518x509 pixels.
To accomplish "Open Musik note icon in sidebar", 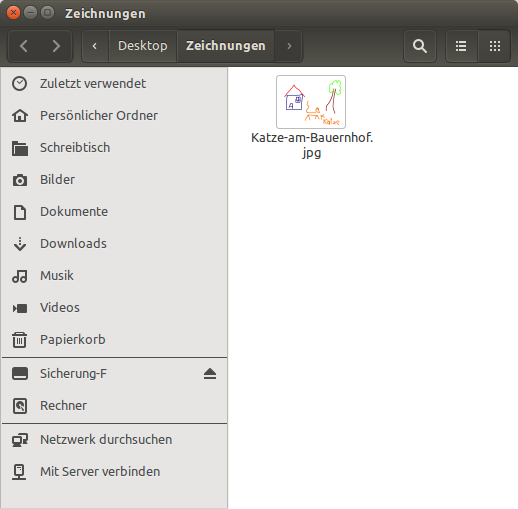I will tap(20, 276).
